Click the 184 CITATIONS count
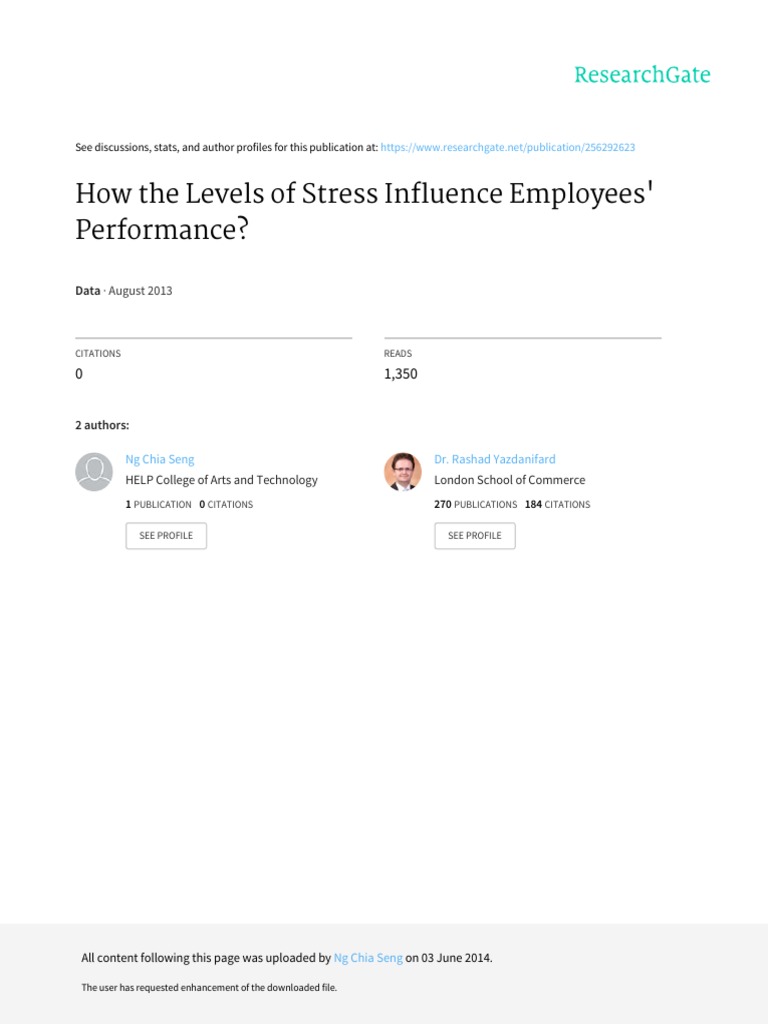 coord(557,505)
